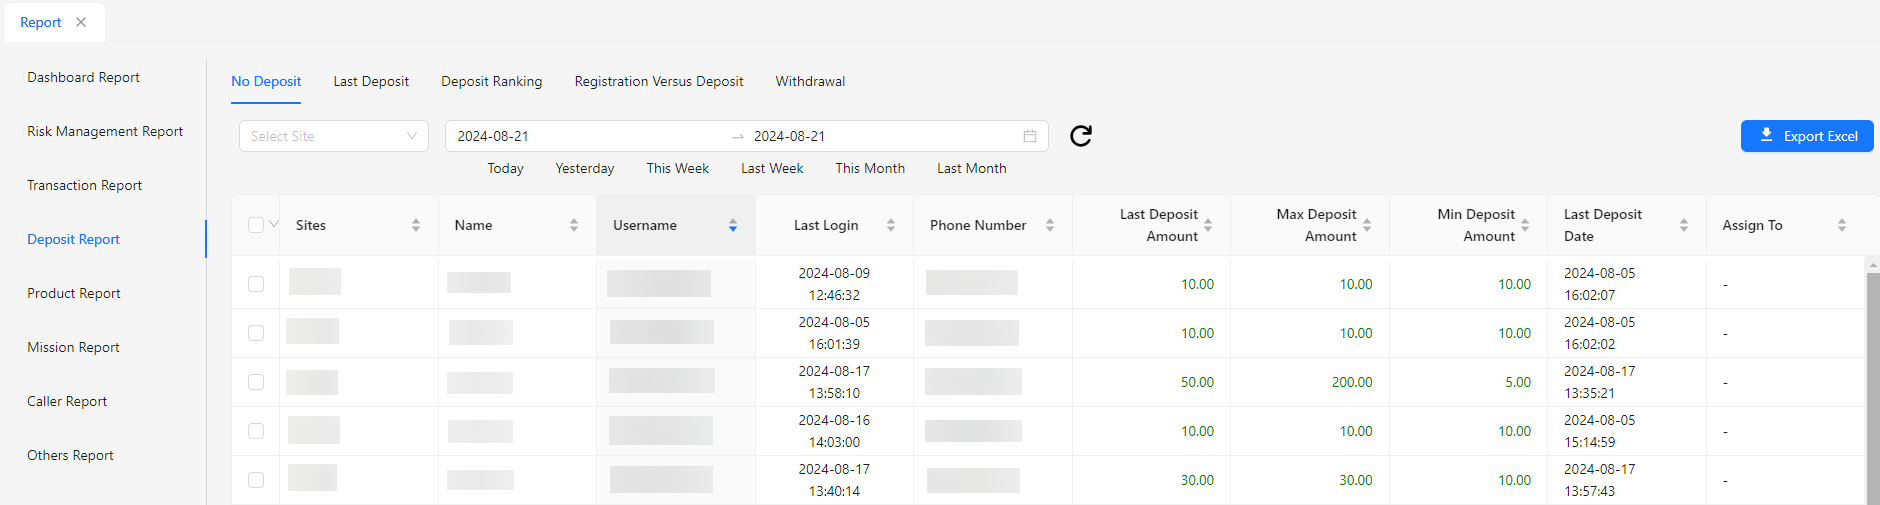Click the Export Excel button

pos(1806,136)
